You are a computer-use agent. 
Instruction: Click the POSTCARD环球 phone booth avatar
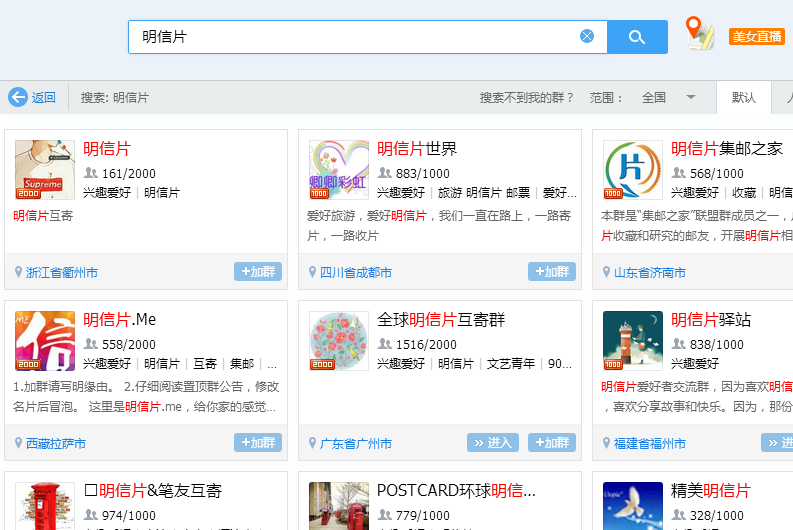(339, 506)
